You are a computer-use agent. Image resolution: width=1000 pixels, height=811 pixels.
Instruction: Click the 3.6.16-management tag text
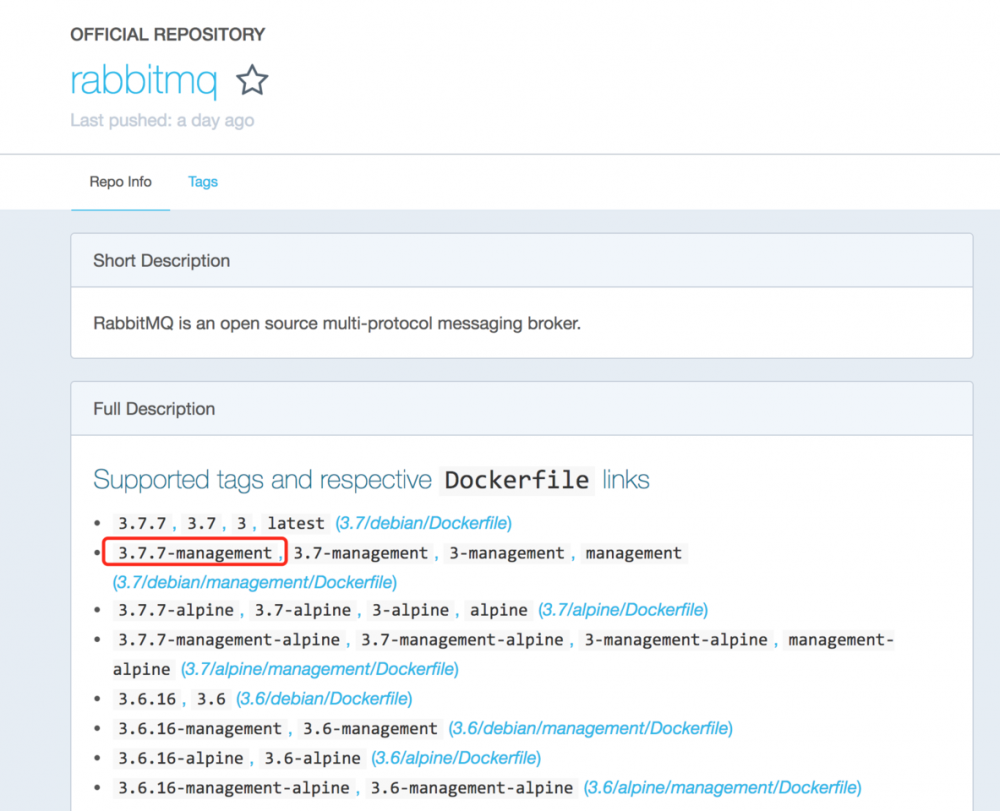tap(200, 729)
